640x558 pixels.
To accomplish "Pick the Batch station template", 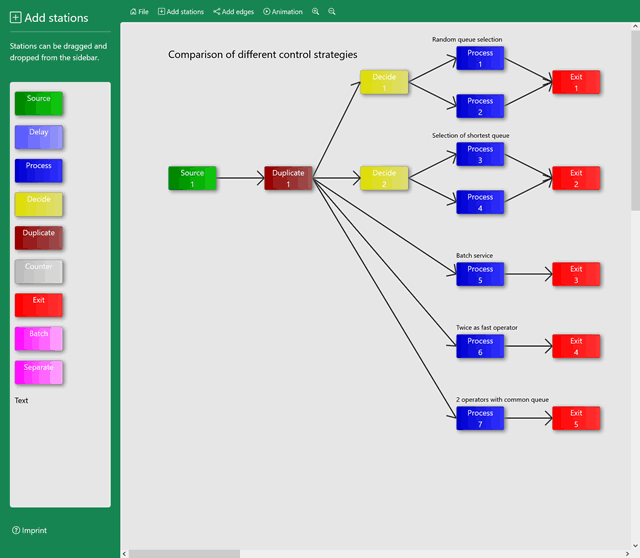I will [39, 338].
